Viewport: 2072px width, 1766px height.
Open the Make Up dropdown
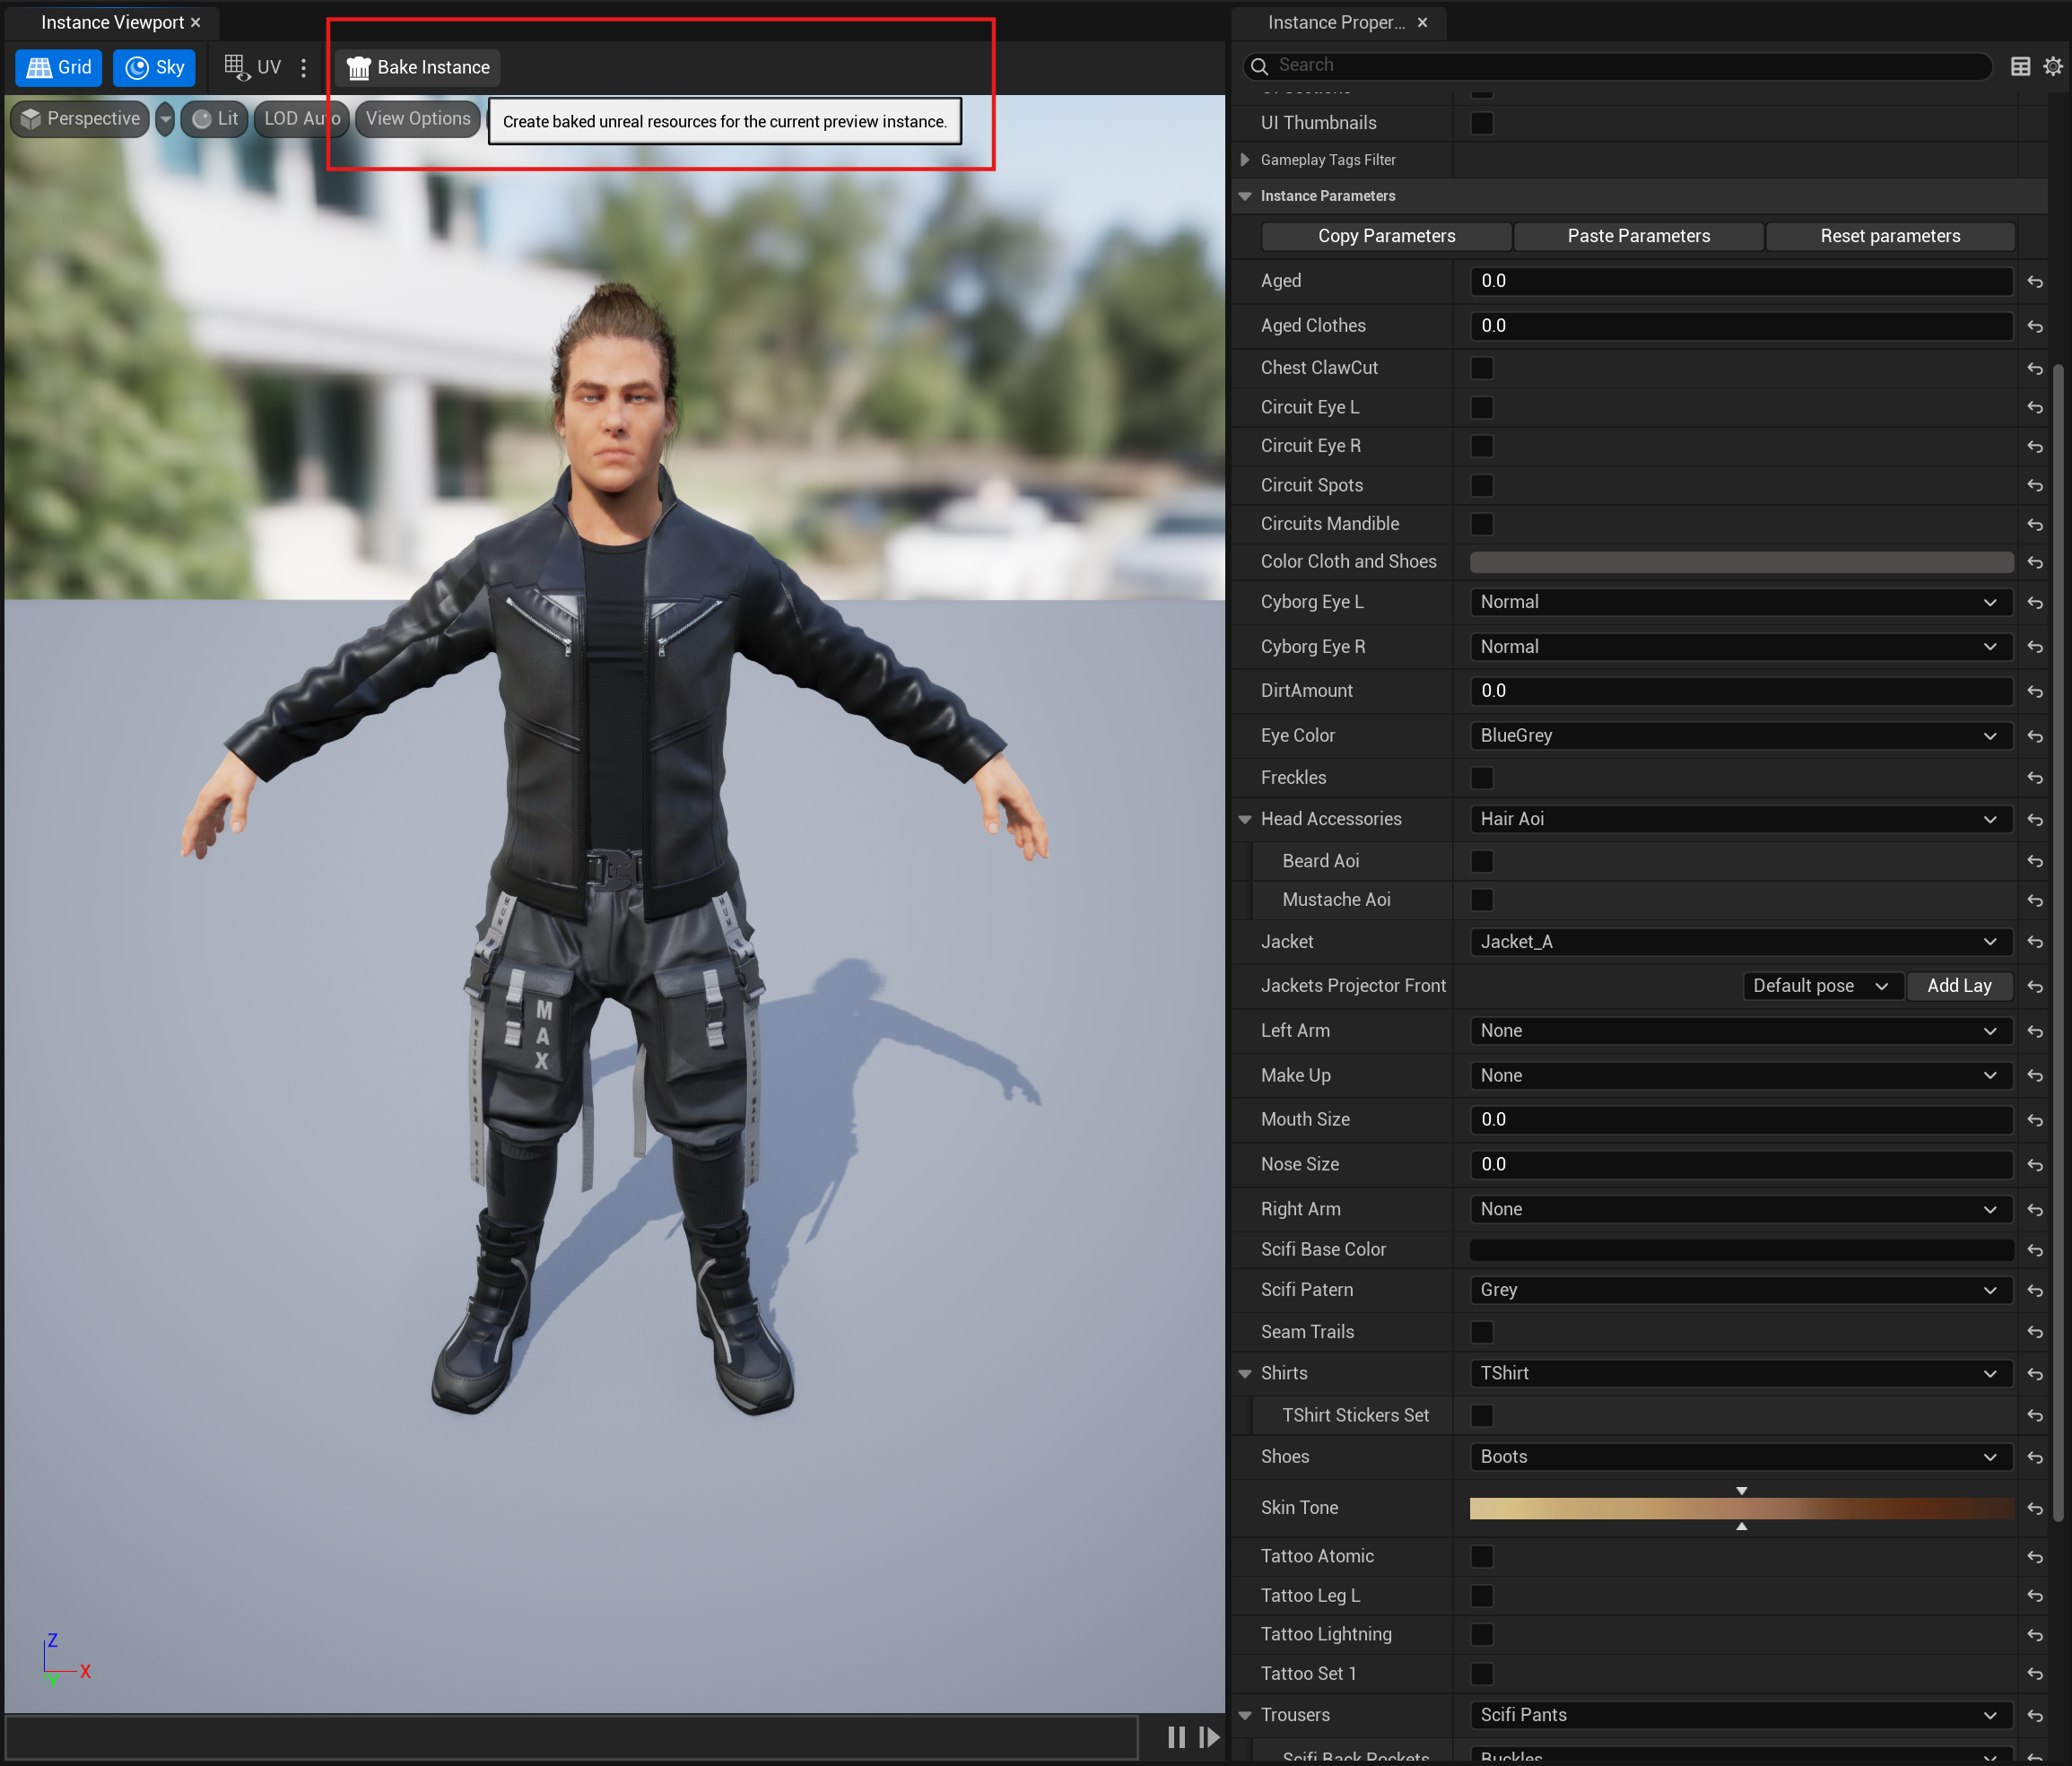[x=1741, y=1076]
